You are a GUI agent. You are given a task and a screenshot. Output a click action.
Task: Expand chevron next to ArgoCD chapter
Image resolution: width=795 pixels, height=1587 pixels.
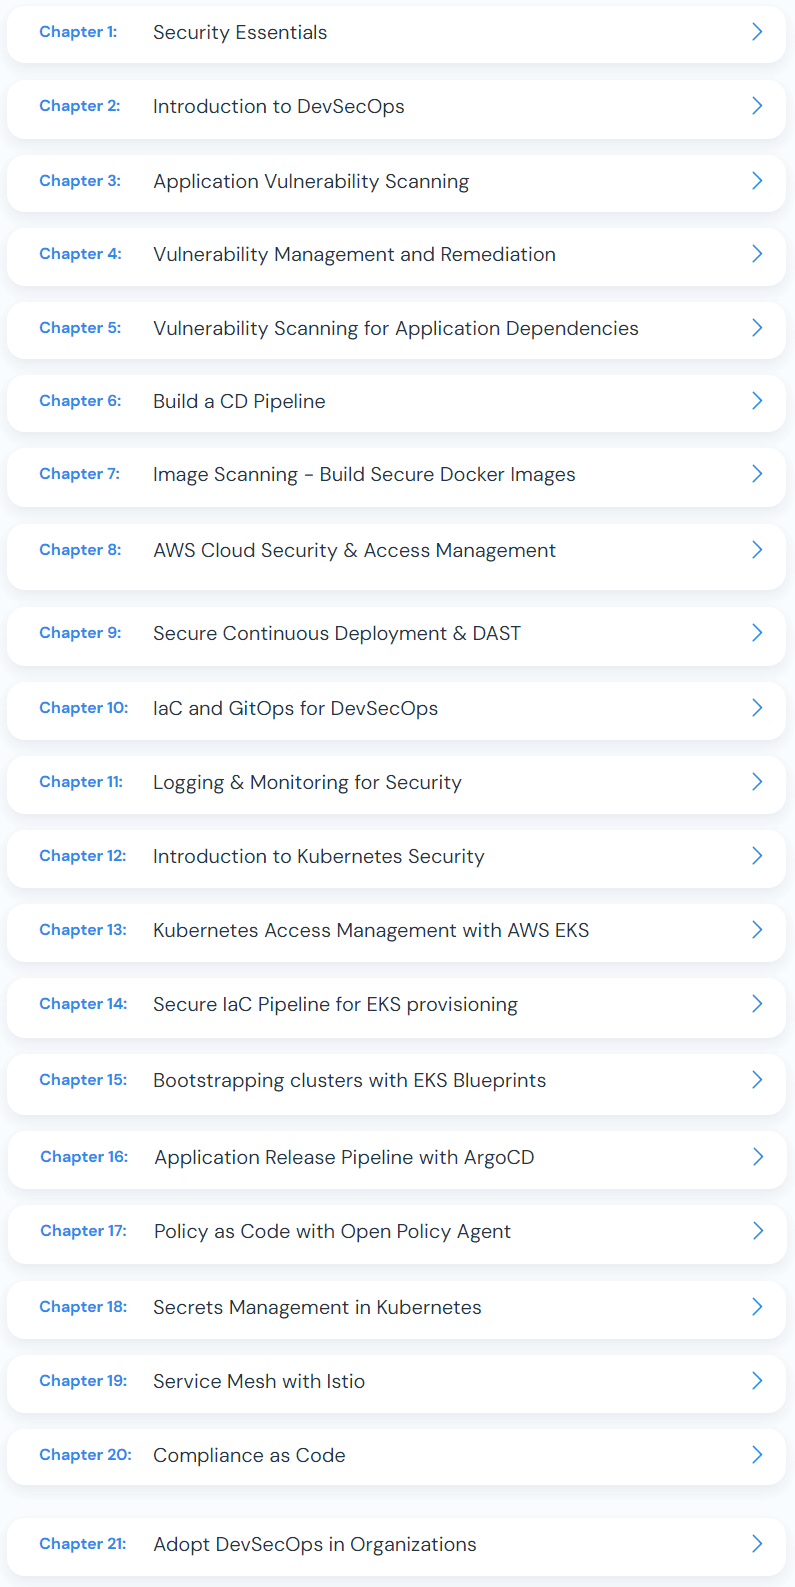[x=758, y=1157]
